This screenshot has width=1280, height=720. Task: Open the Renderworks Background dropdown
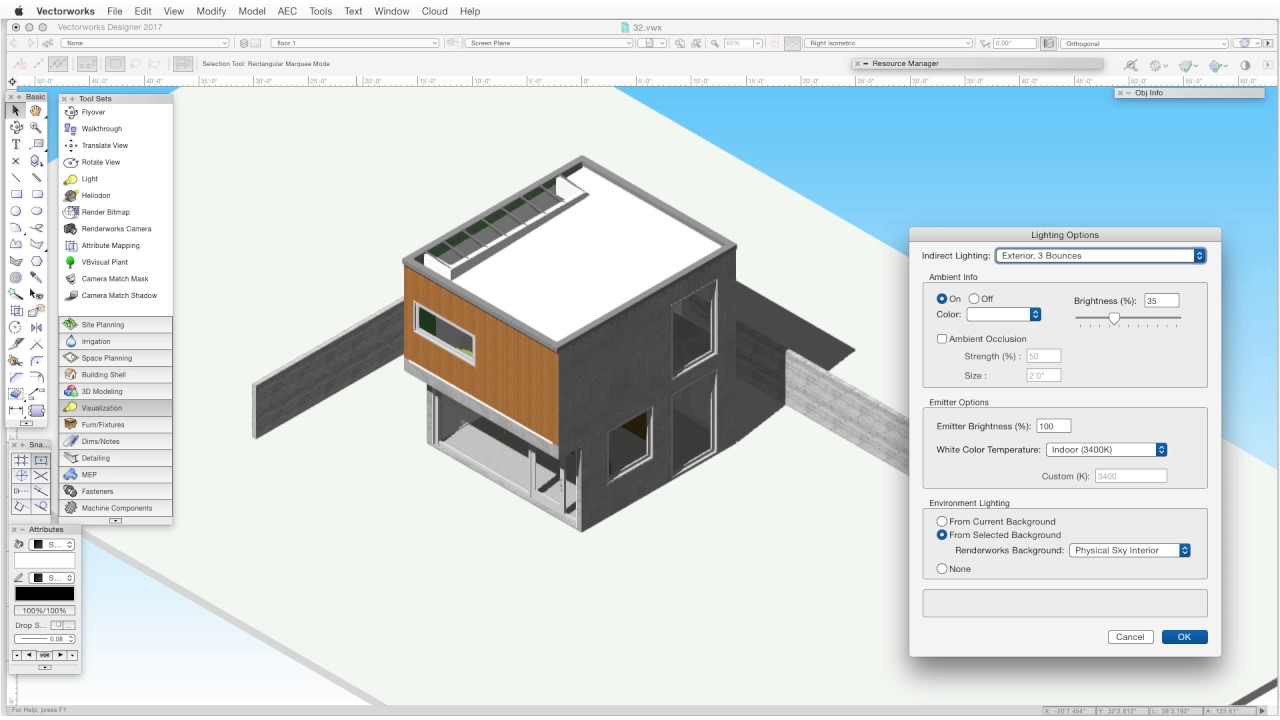pyautogui.click(x=1130, y=550)
